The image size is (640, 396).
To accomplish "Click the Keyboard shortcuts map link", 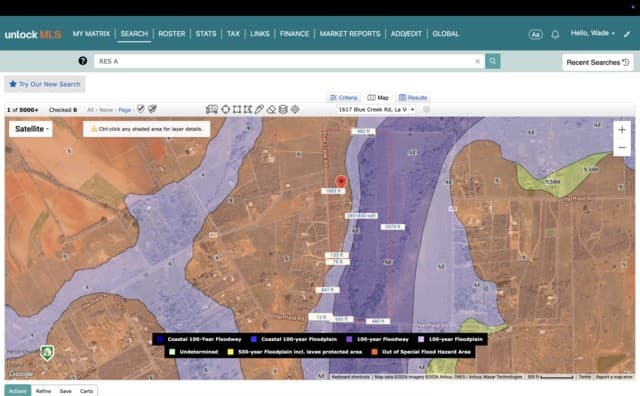I will tap(350, 377).
